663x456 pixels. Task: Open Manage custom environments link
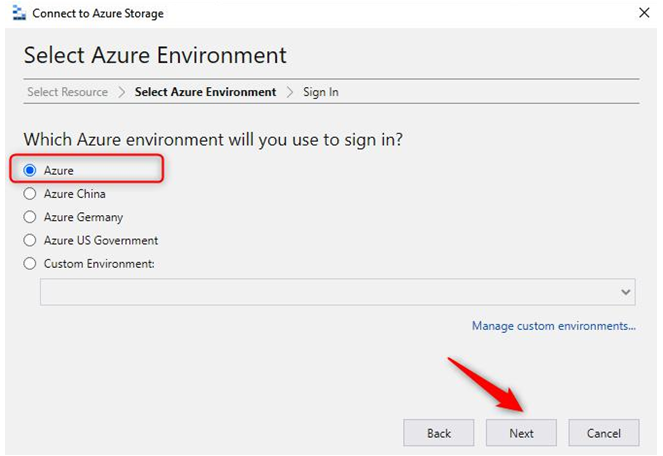[553, 326]
